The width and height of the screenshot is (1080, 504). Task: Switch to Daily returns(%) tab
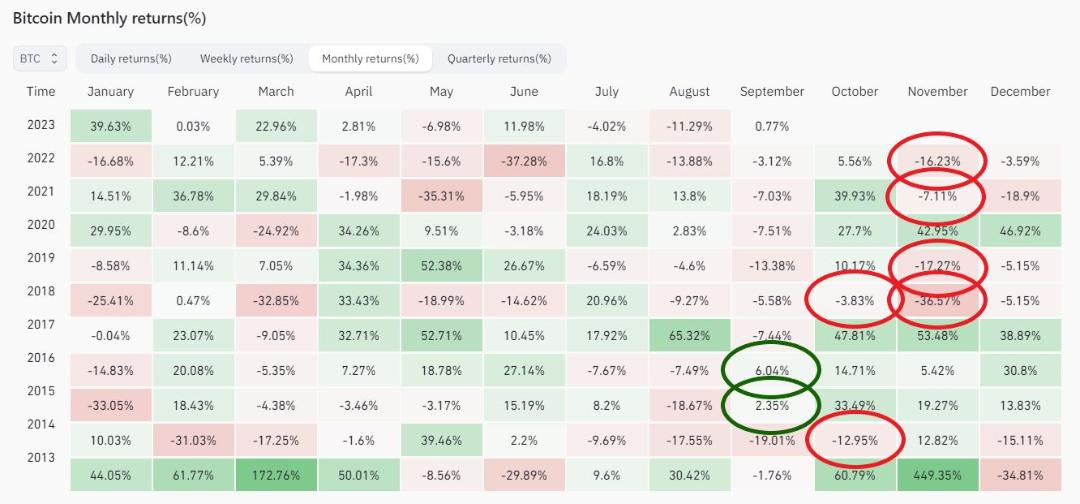(131, 59)
